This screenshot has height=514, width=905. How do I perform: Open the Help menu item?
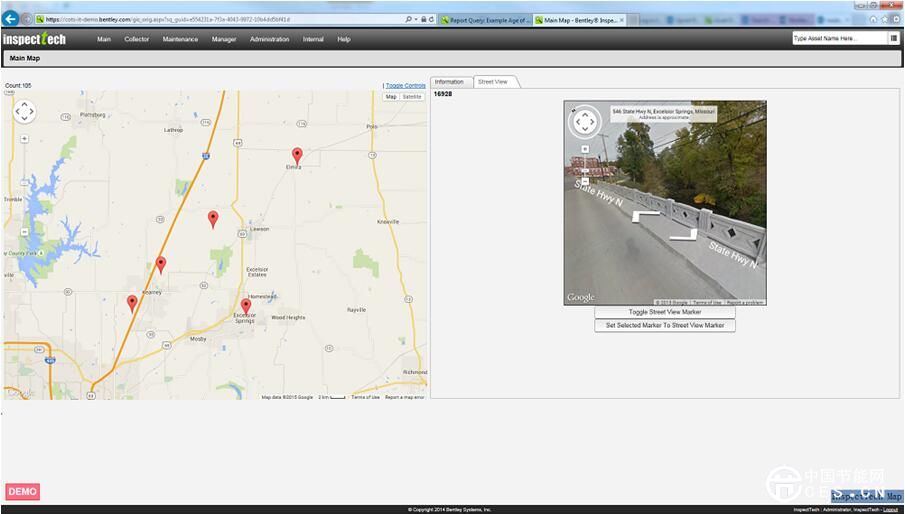tap(344, 39)
